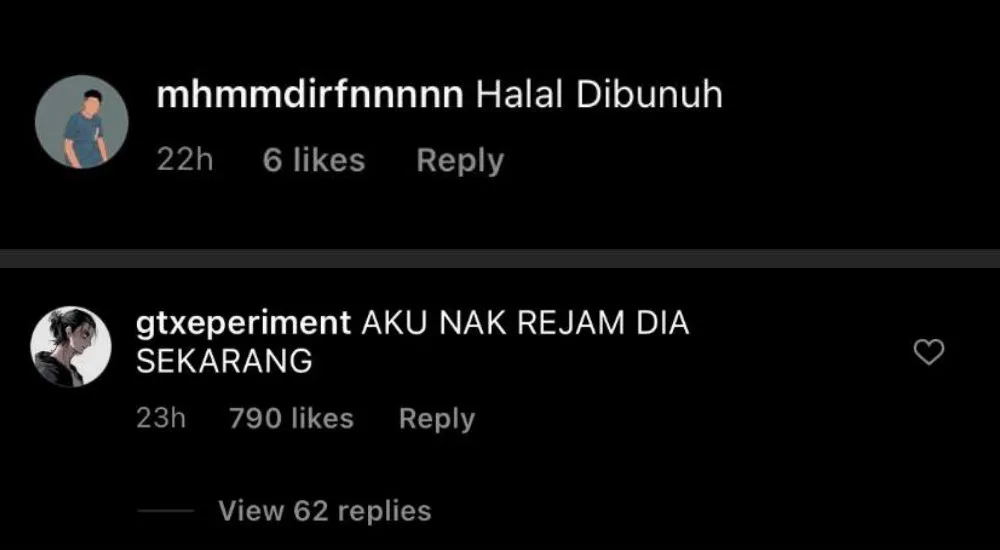Image resolution: width=1000 pixels, height=550 pixels.
Task: Reply to the Halal Dibunuh comment
Action: pyautogui.click(x=460, y=160)
